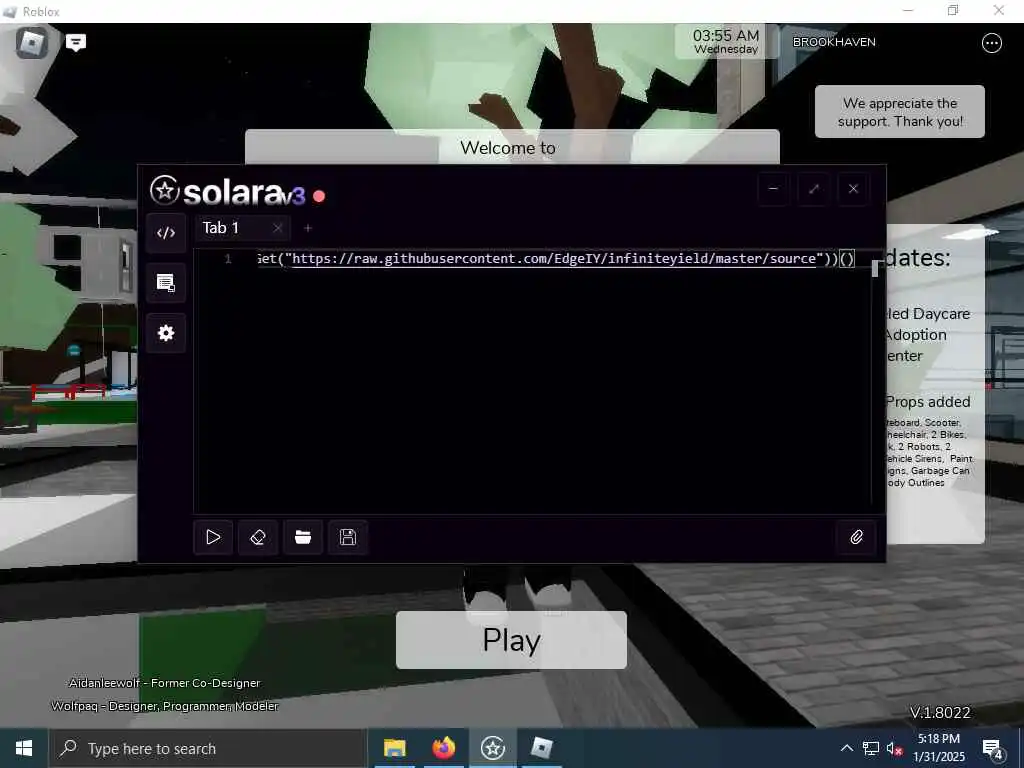Switch to Roblox in the taskbar

coord(541,748)
